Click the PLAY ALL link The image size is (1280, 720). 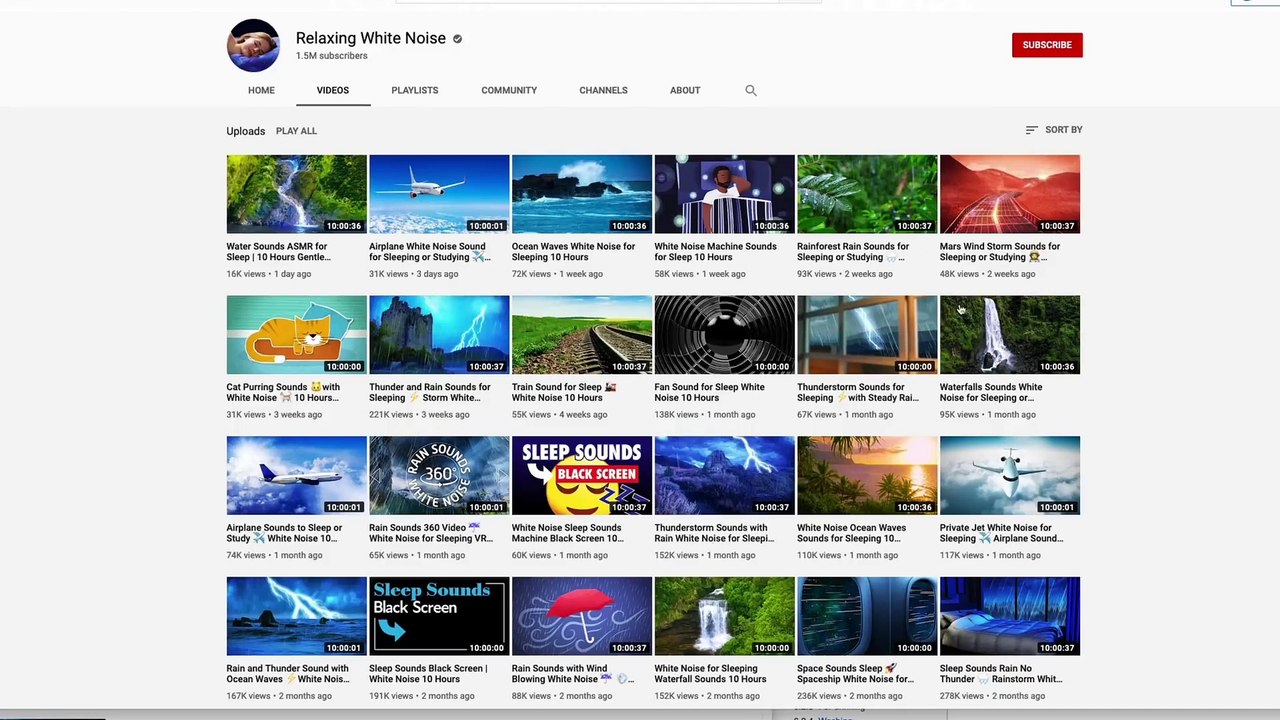[x=296, y=131]
